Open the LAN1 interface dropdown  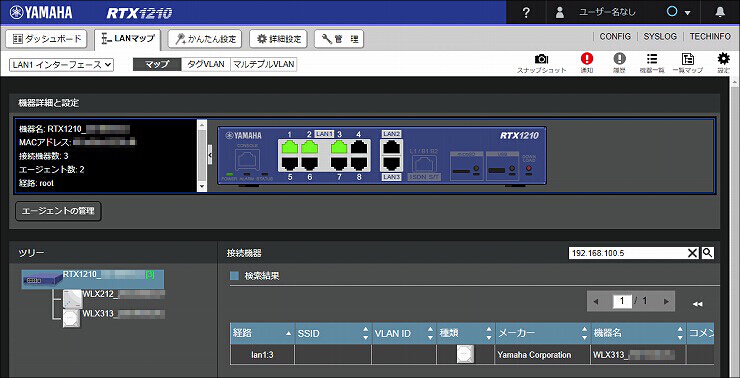tap(61, 65)
